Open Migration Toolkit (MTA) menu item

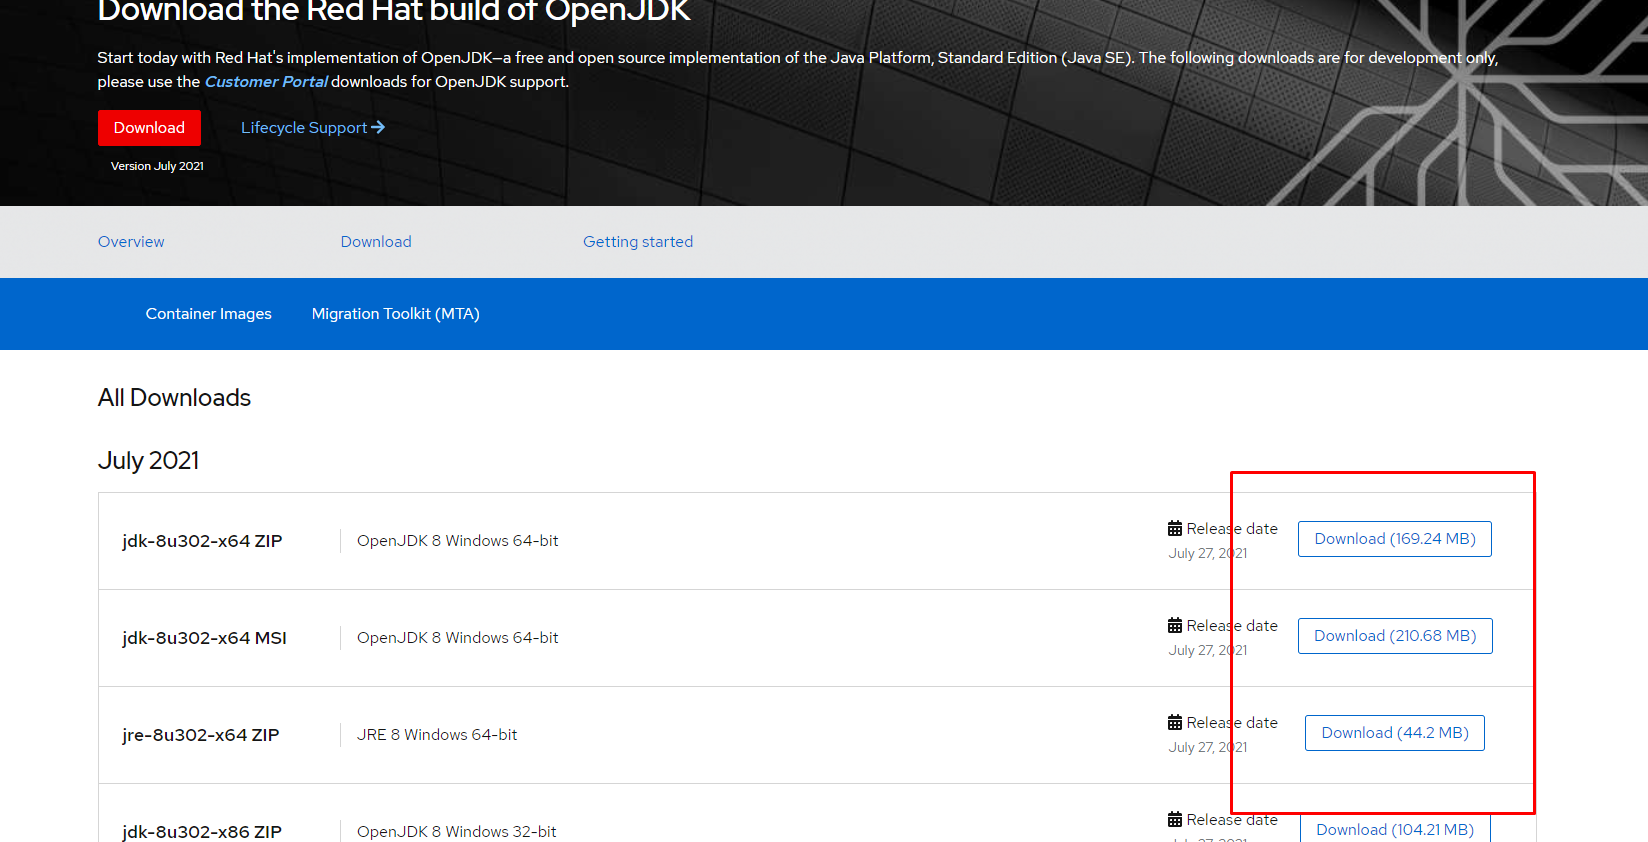396,314
